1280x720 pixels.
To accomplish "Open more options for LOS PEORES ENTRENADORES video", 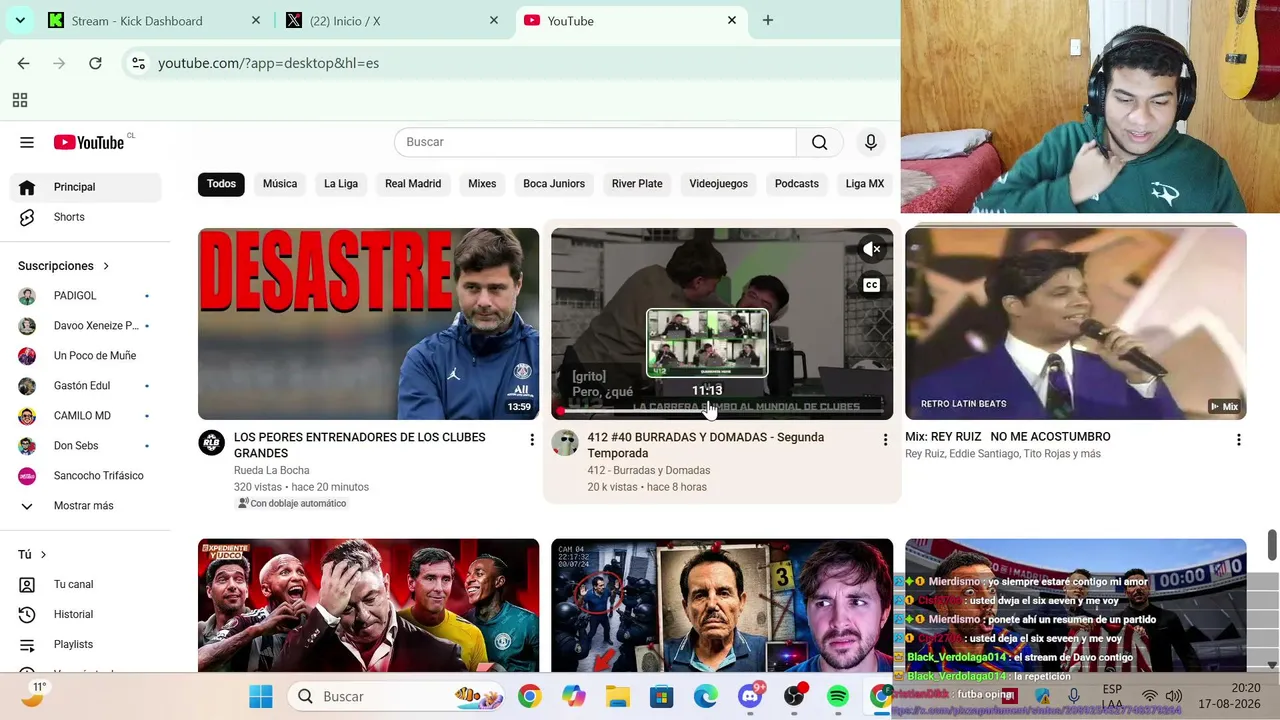I will [x=532, y=440].
